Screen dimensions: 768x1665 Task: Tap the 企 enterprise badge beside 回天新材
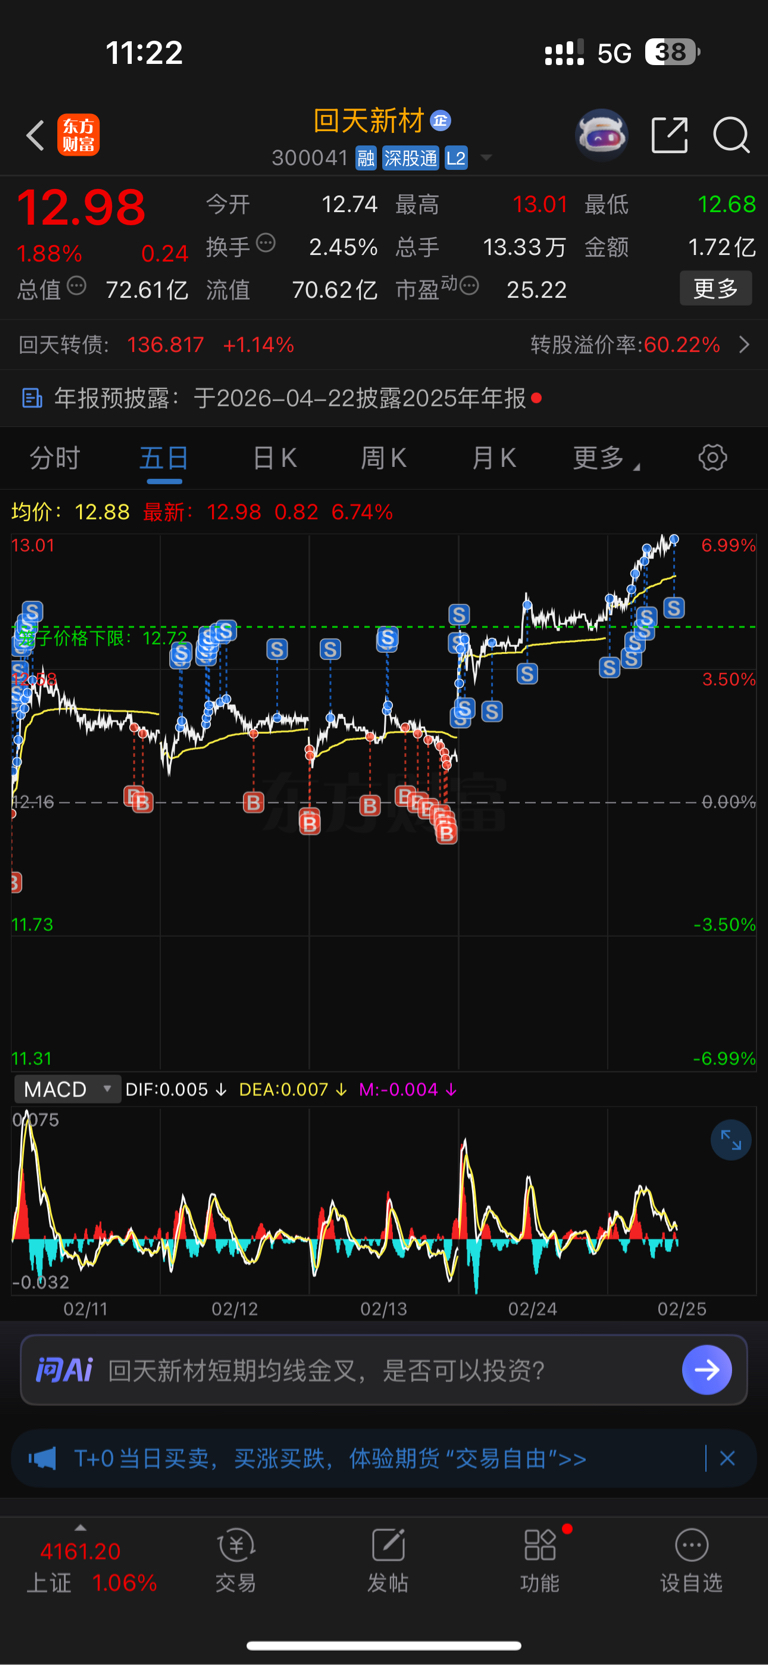[440, 121]
